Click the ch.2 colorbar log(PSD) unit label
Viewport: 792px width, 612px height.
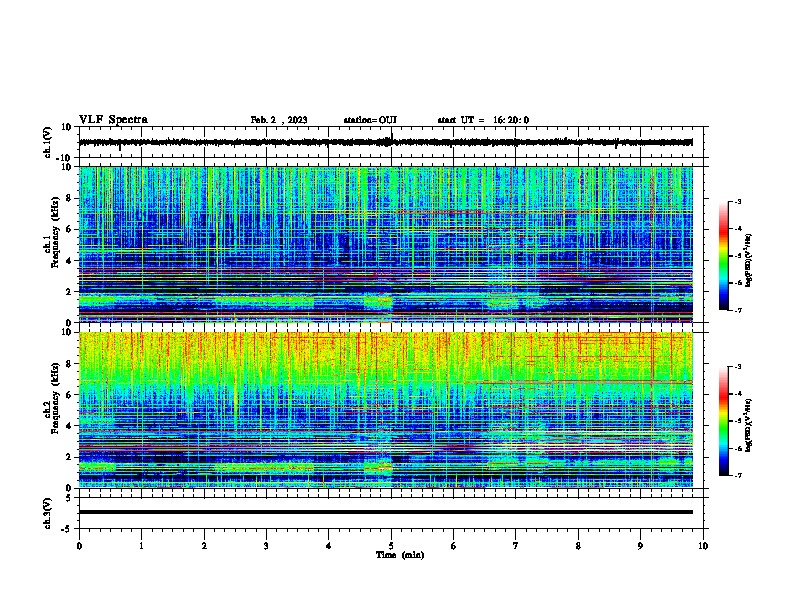tap(749, 425)
